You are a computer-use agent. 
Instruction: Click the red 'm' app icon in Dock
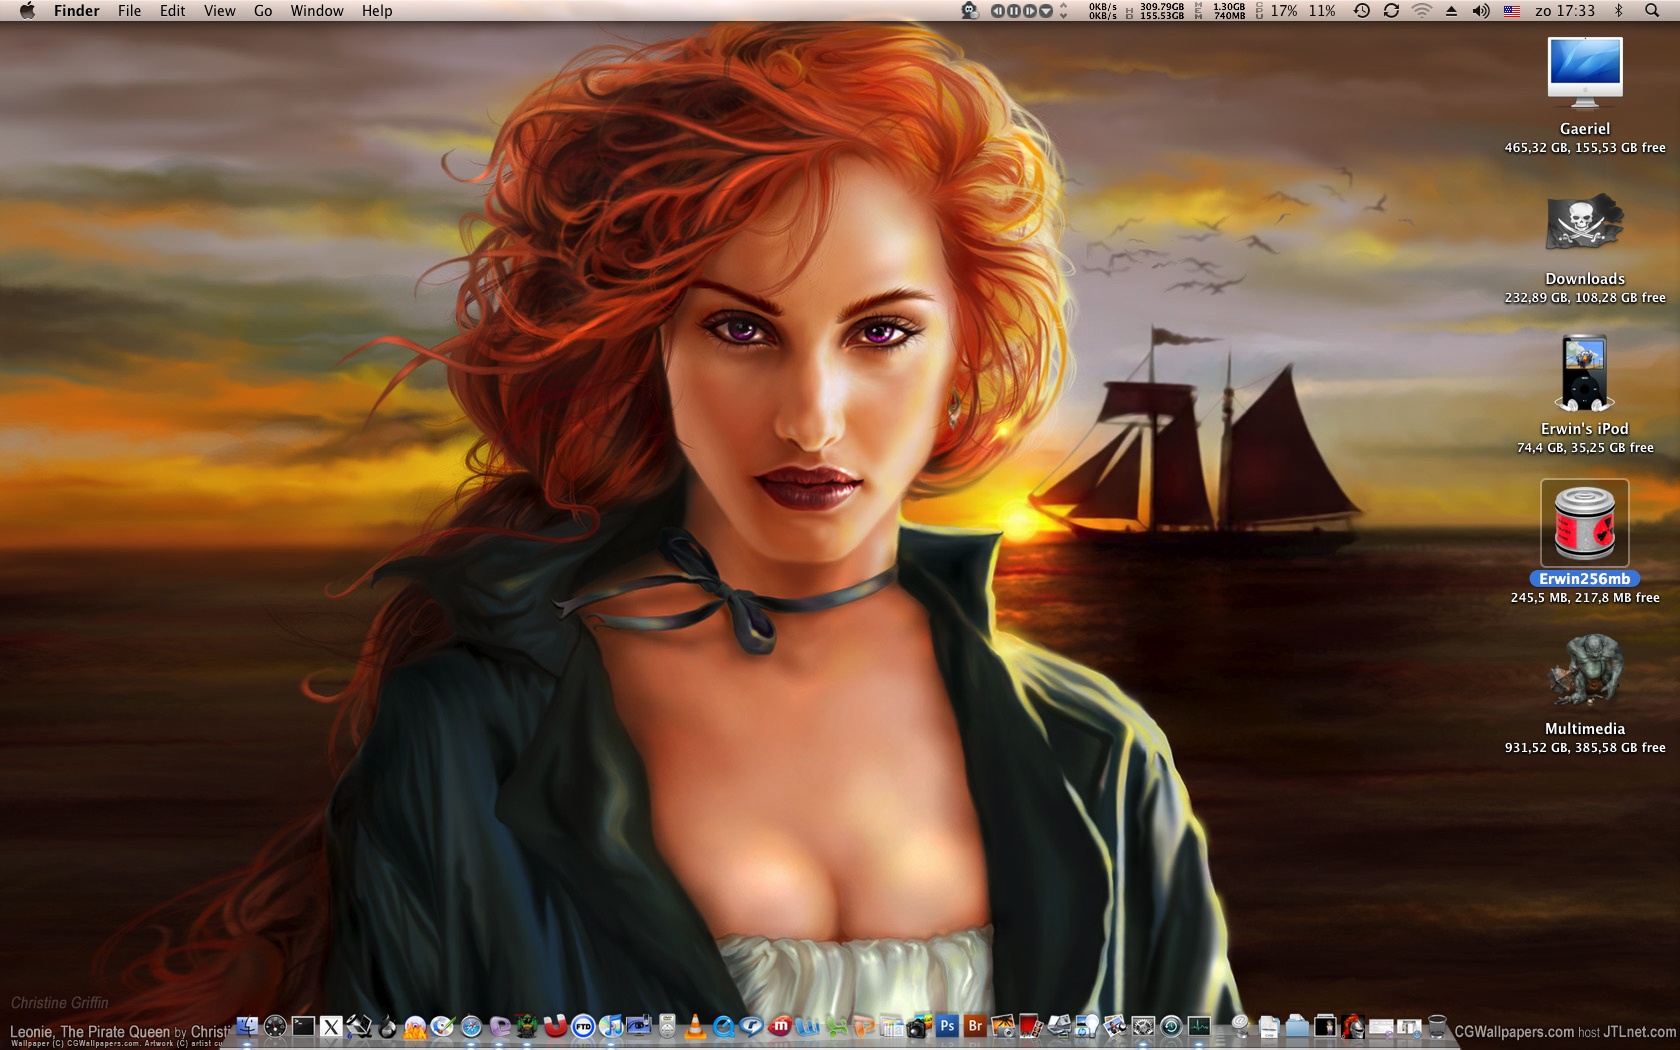779,1027
